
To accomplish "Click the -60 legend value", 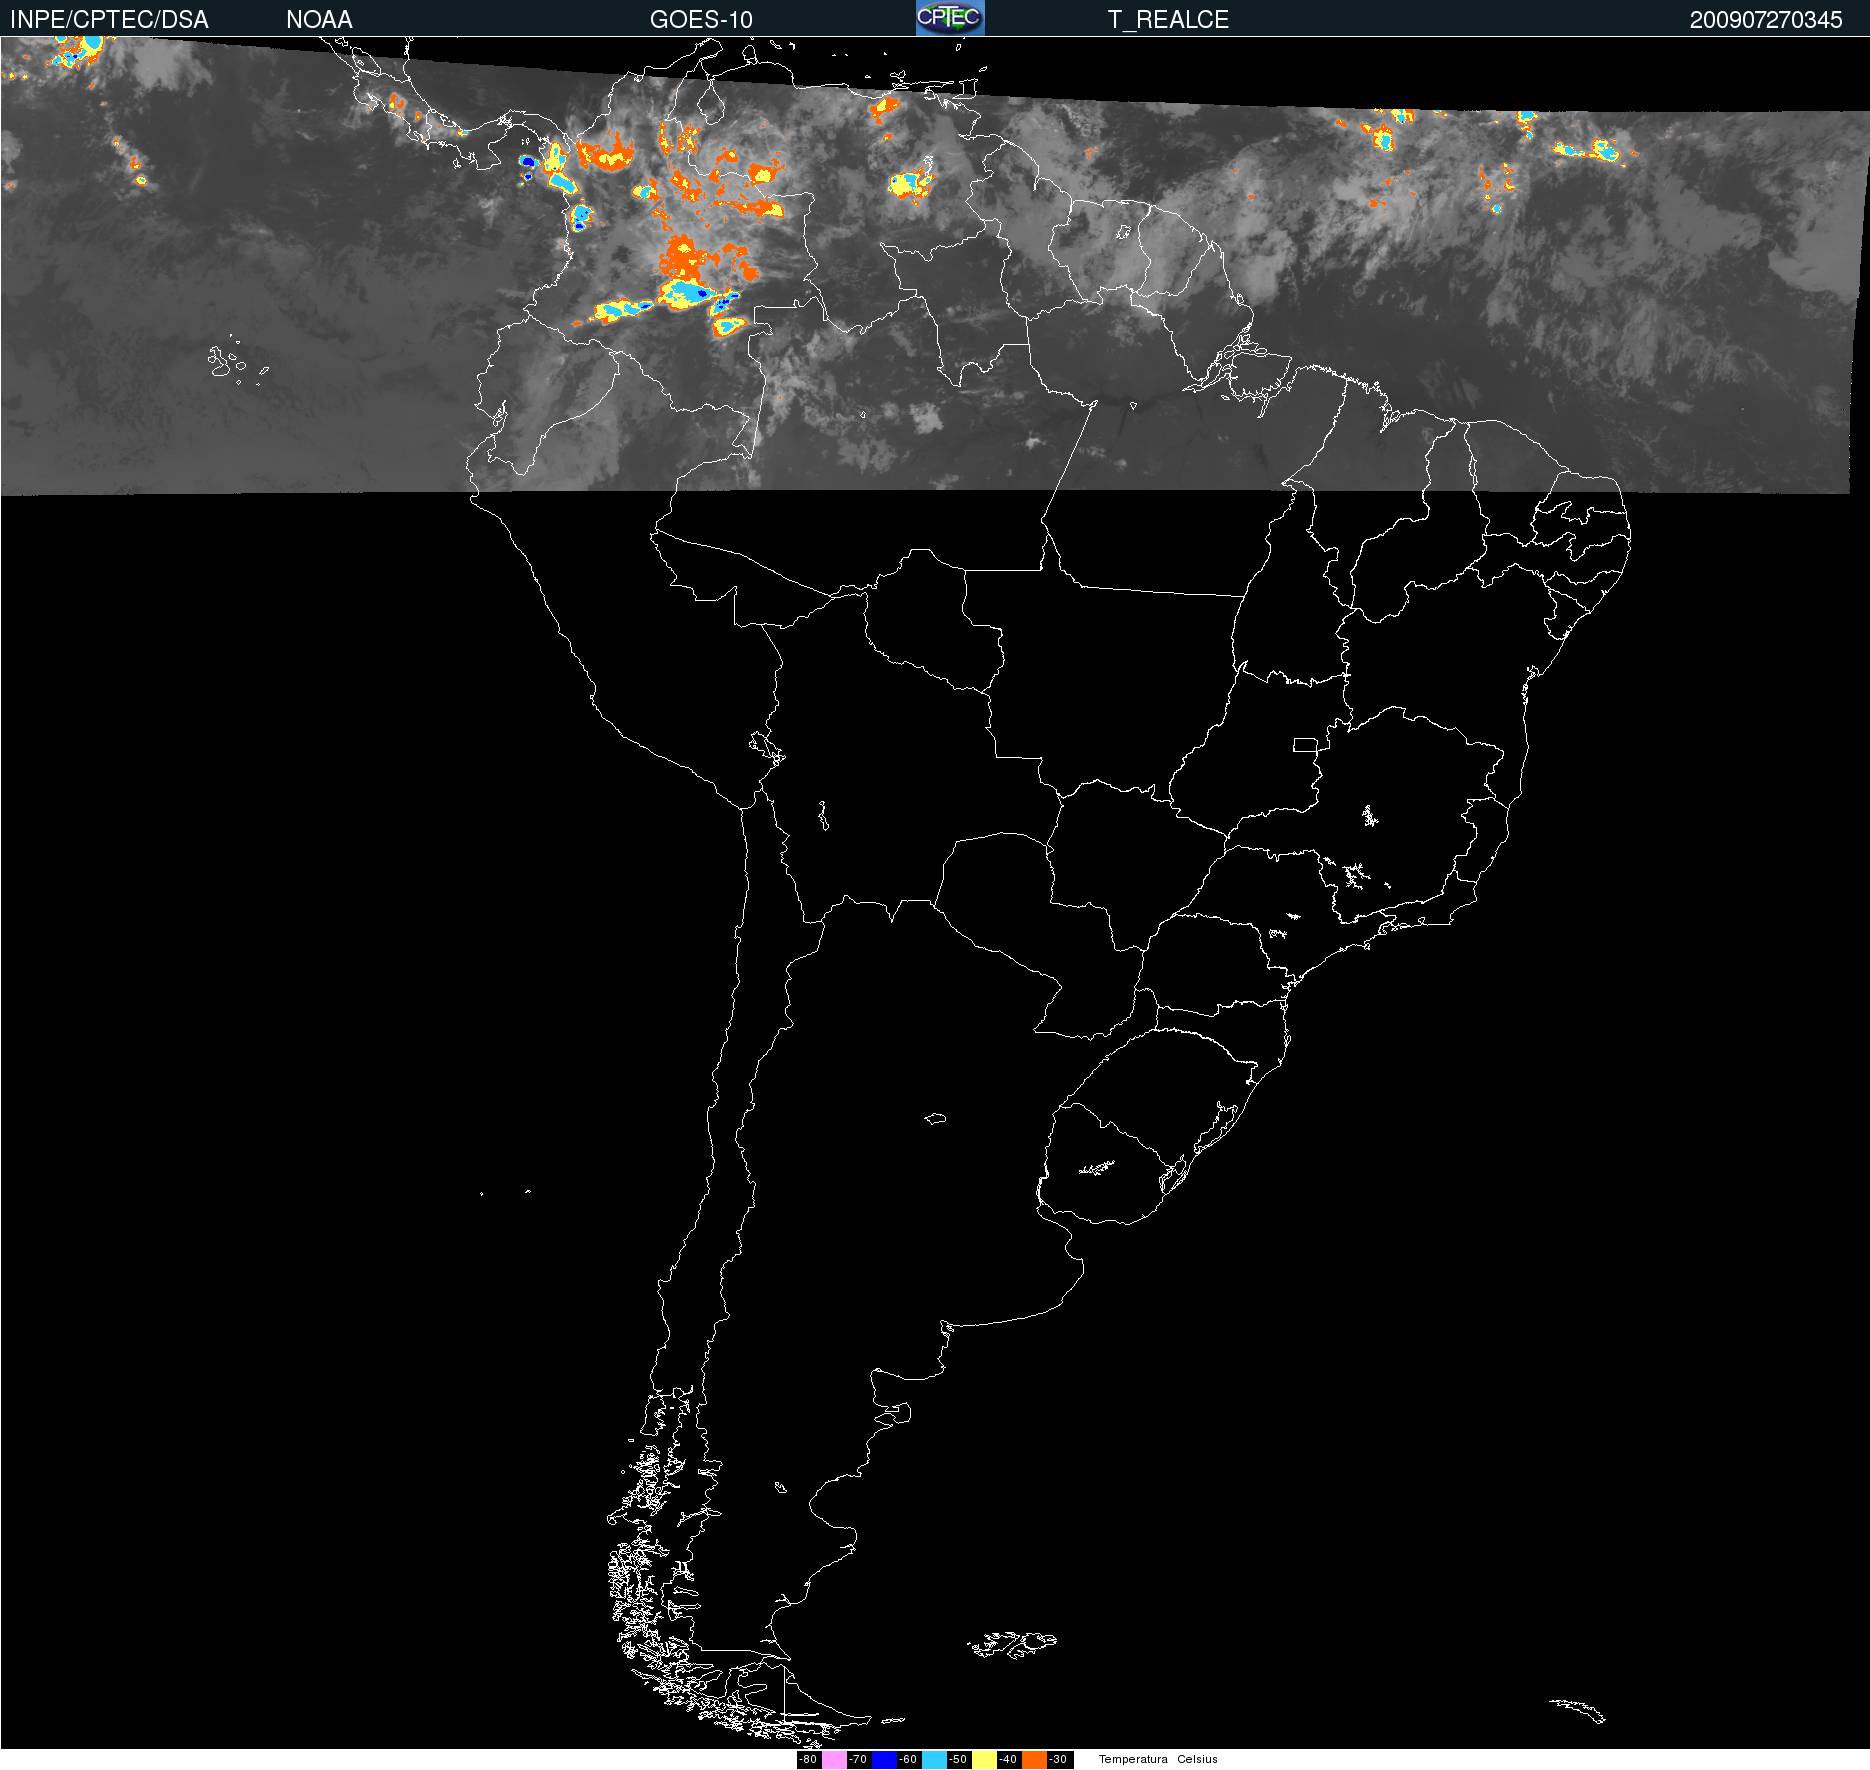I will (908, 1759).
